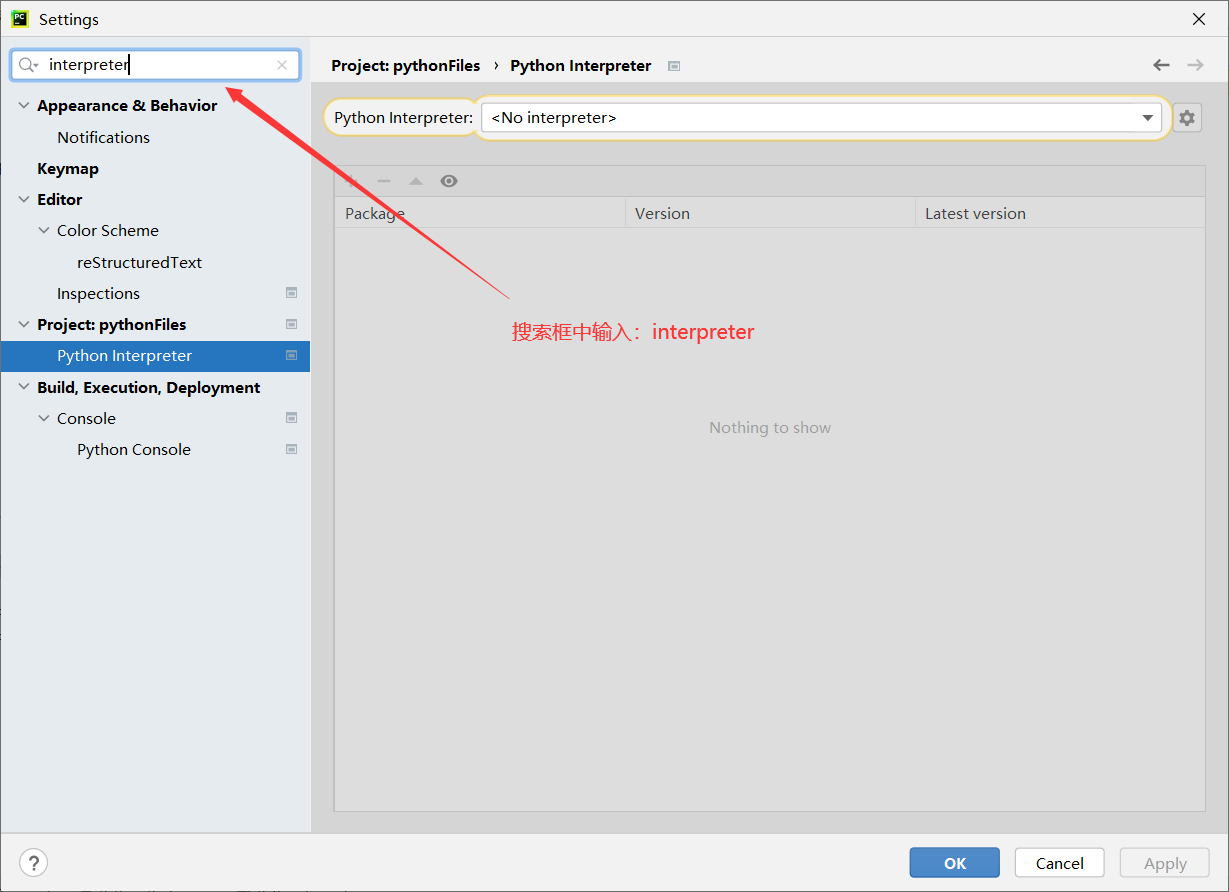Click Project: pythonFiles in the breadcrumb
The height and width of the screenshot is (892, 1229).
[x=405, y=64]
